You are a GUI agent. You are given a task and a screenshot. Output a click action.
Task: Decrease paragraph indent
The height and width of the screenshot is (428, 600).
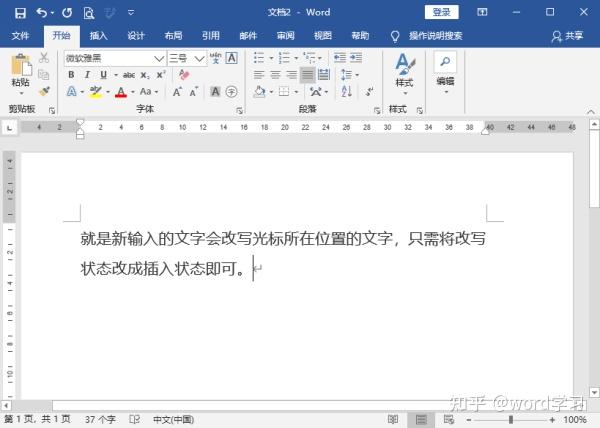340,58
